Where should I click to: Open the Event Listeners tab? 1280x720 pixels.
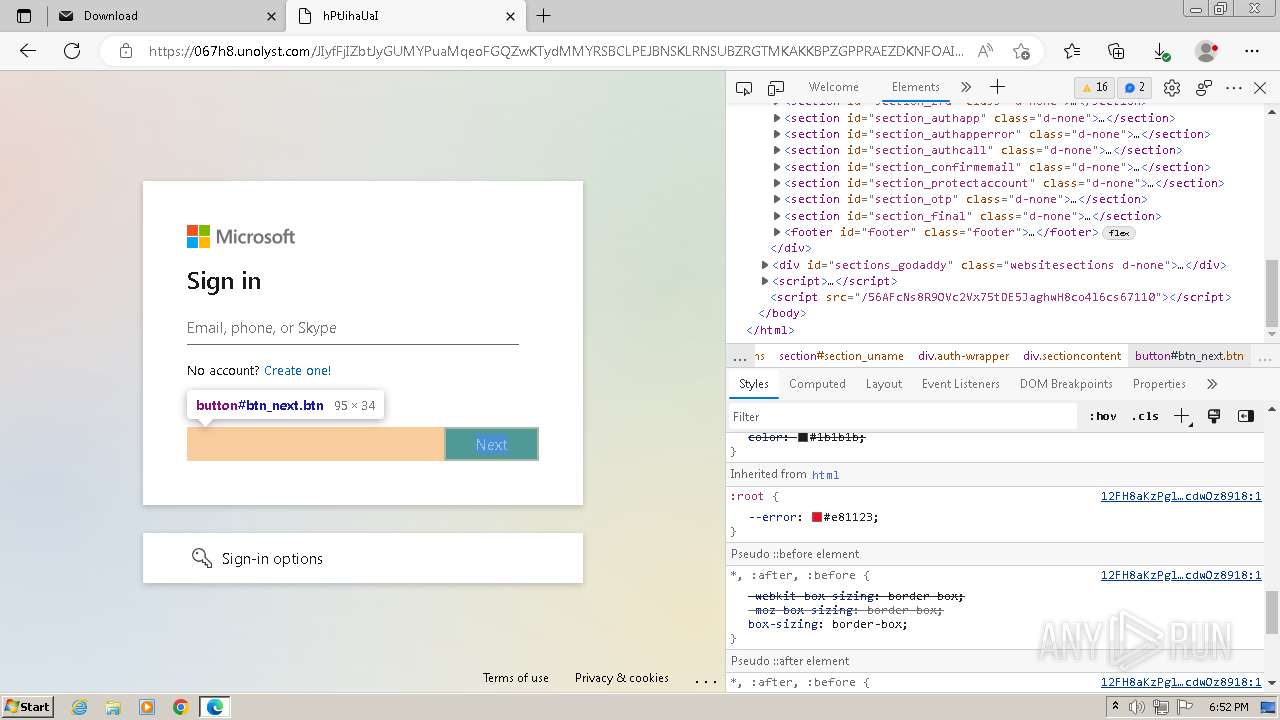pyautogui.click(x=961, y=384)
